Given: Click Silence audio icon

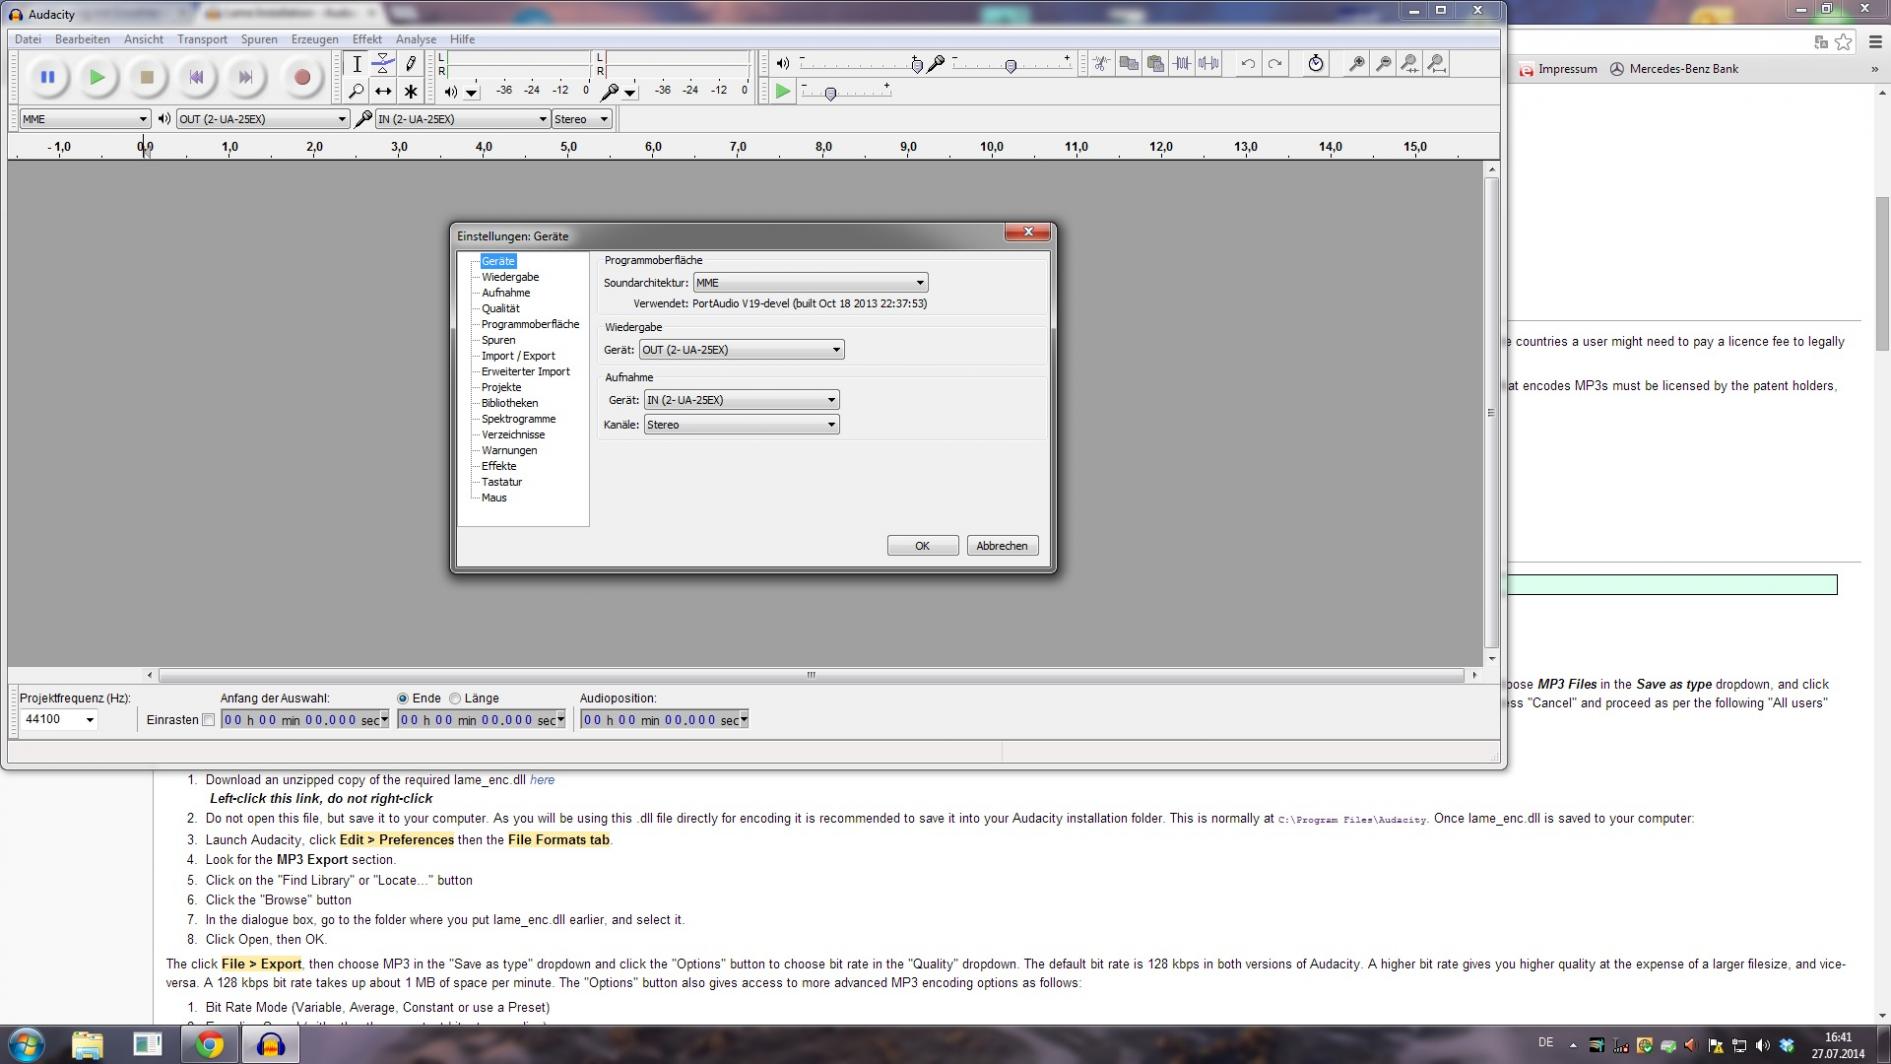Looking at the screenshot, I should (x=1209, y=64).
